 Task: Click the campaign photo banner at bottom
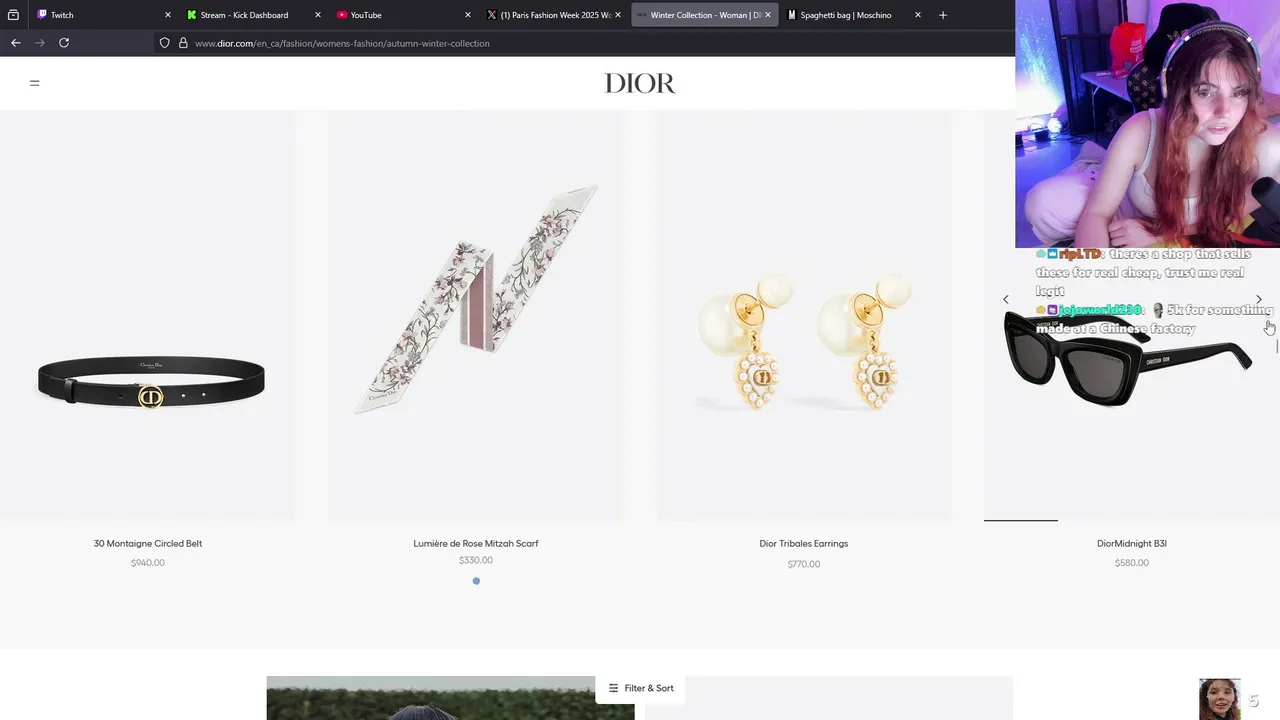point(450,698)
